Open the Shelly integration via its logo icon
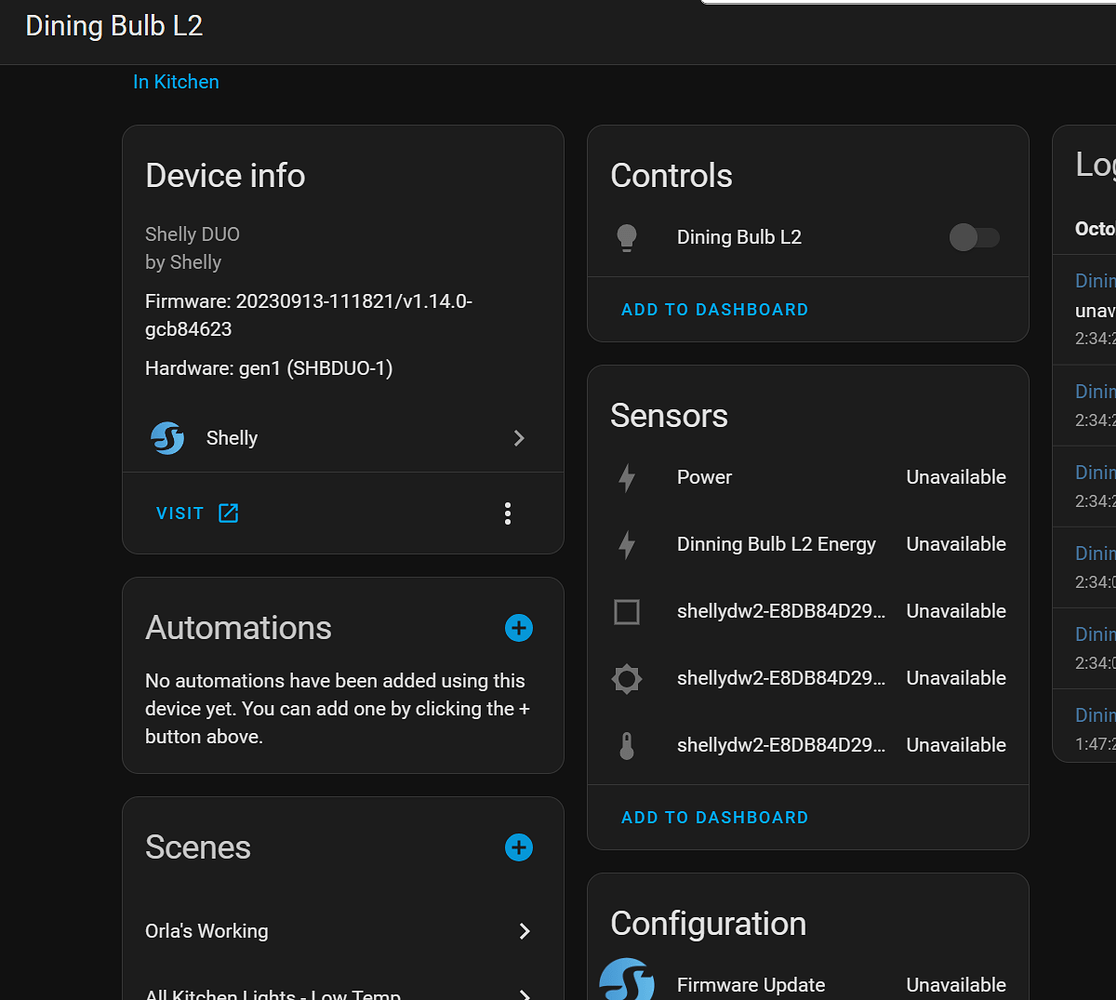This screenshot has width=1116, height=1000. (167, 438)
